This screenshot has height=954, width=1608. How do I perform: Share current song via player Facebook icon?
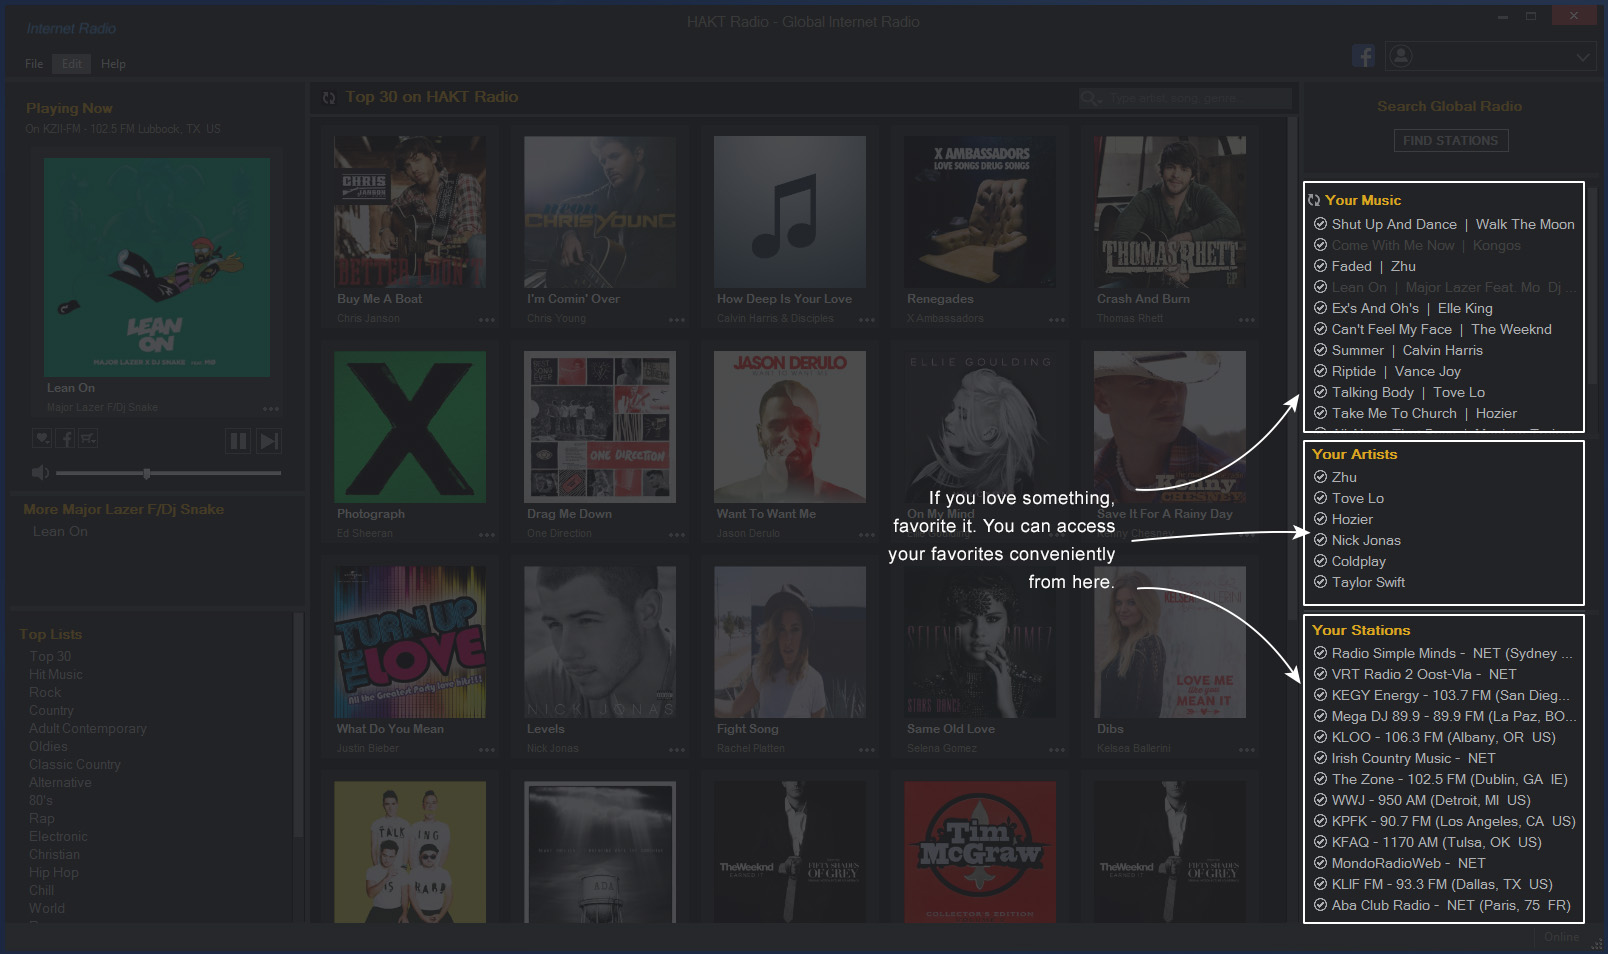(65, 438)
